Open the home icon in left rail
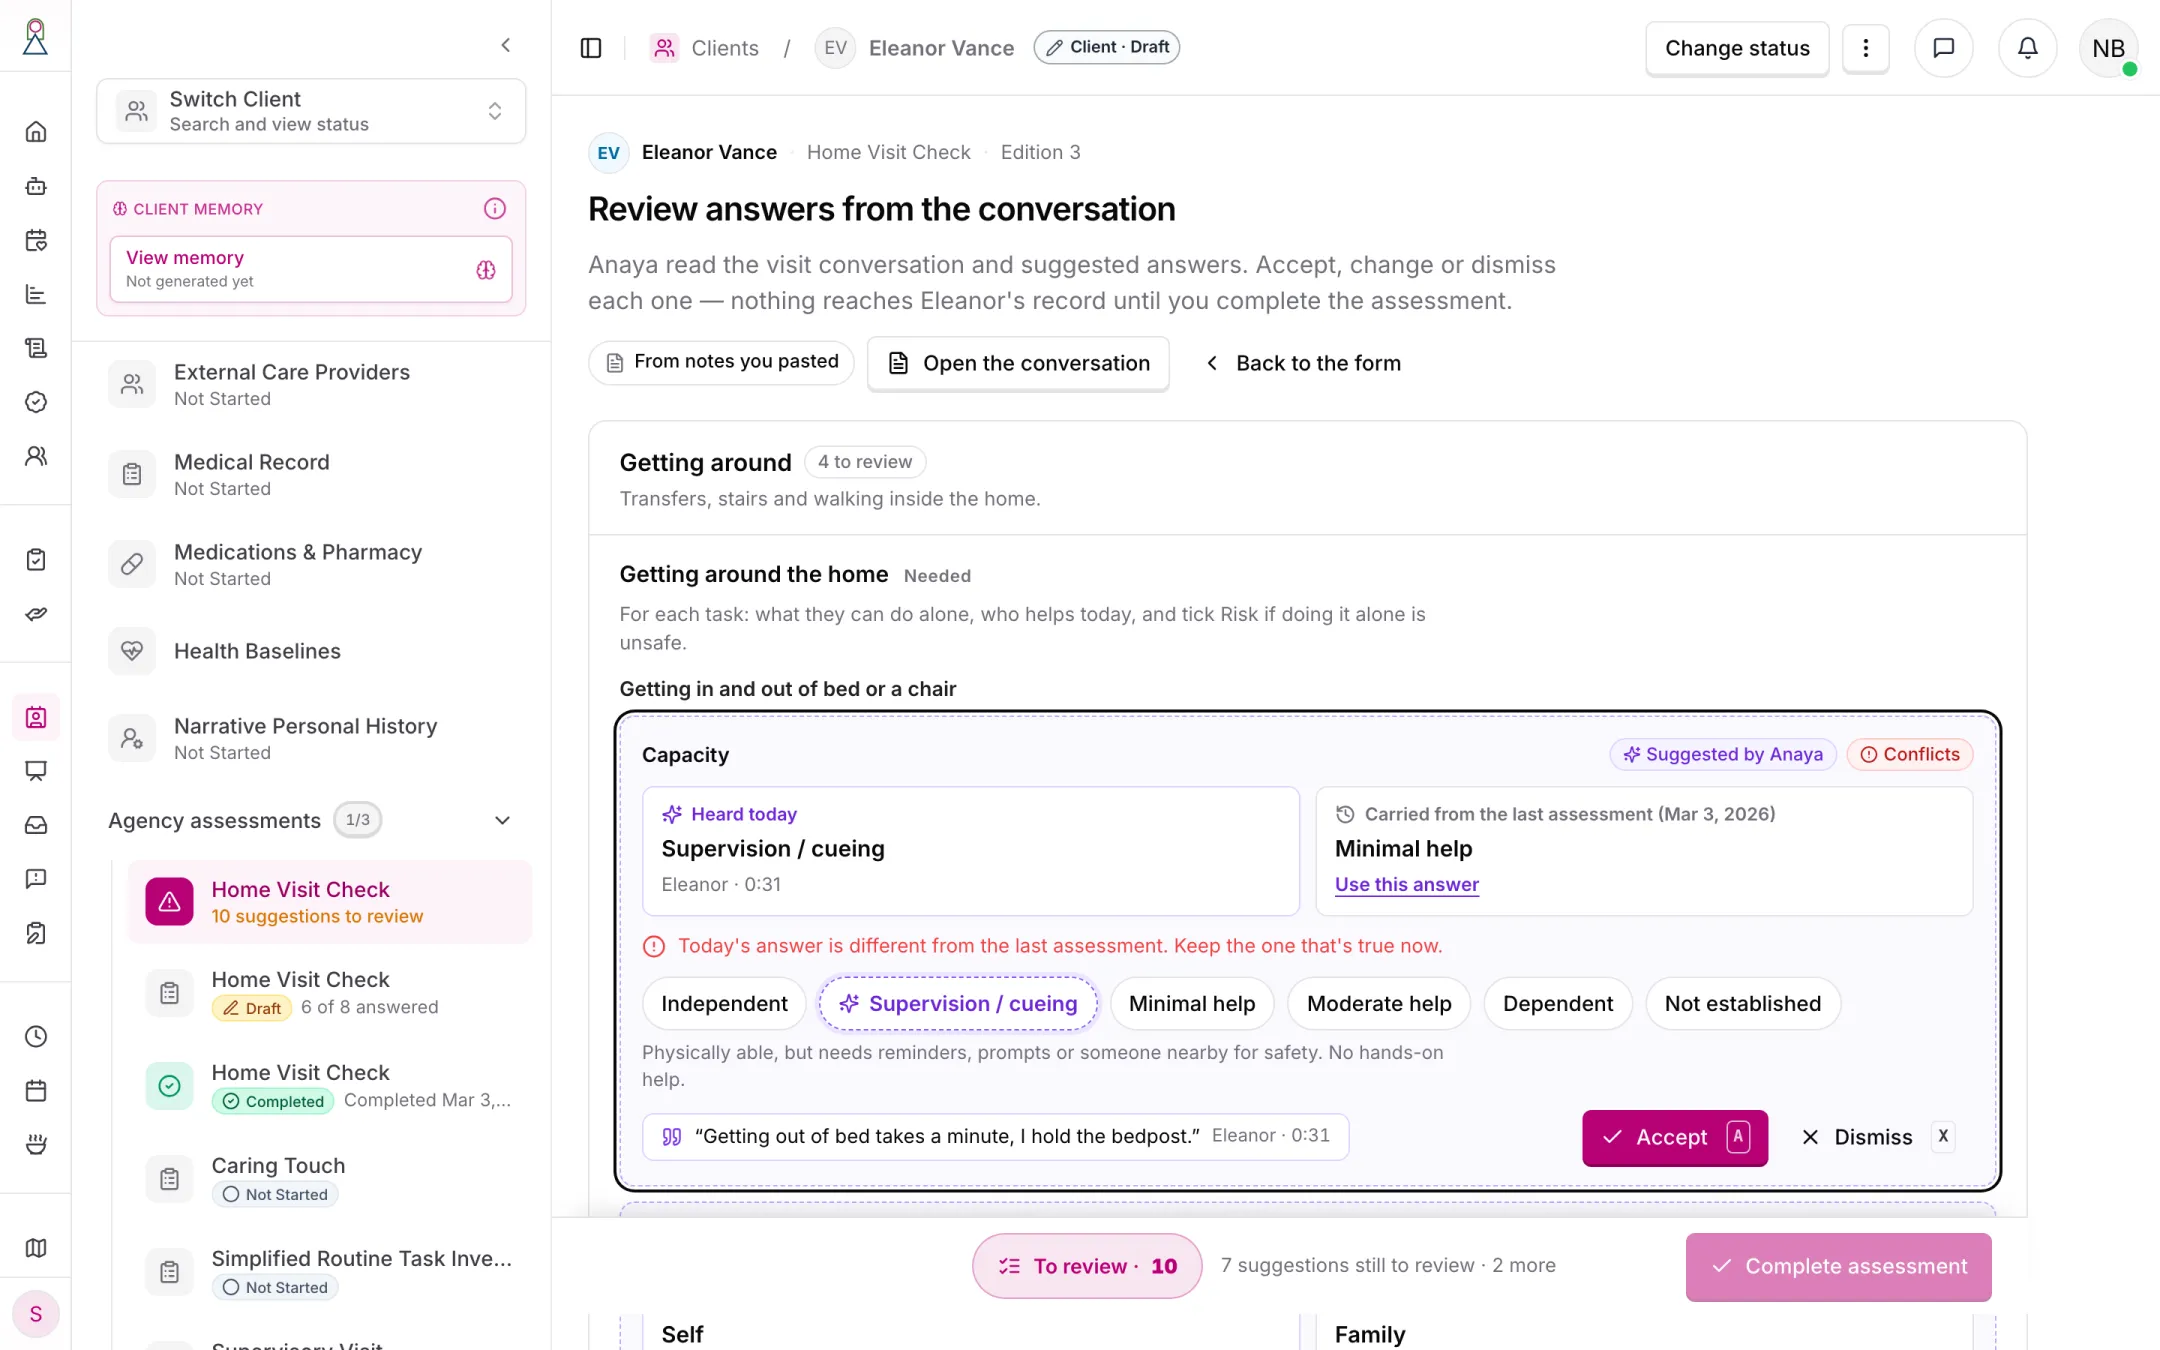 click(36, 132)
